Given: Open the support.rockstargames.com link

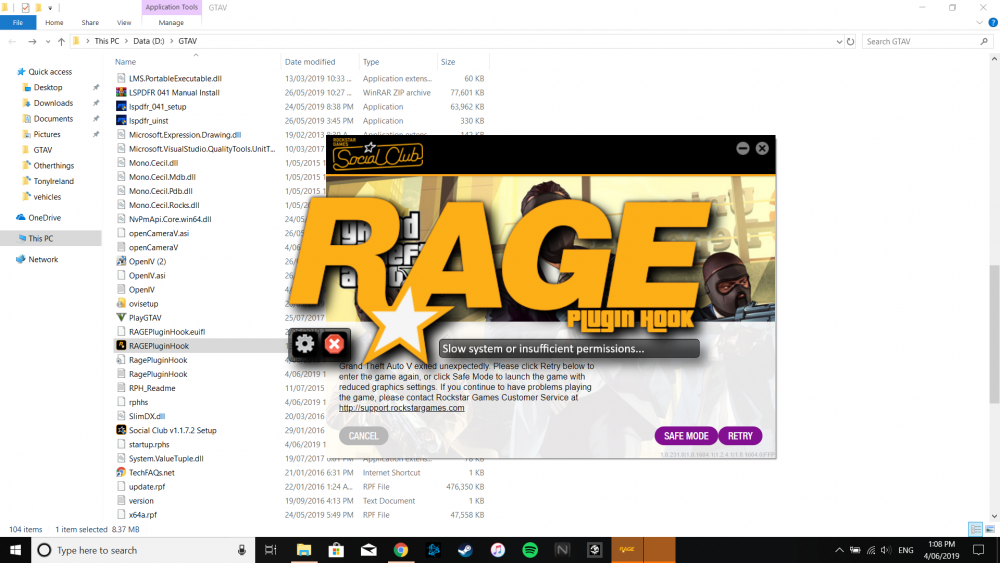Looking at the screenshot, I should [x=401, y=408].
